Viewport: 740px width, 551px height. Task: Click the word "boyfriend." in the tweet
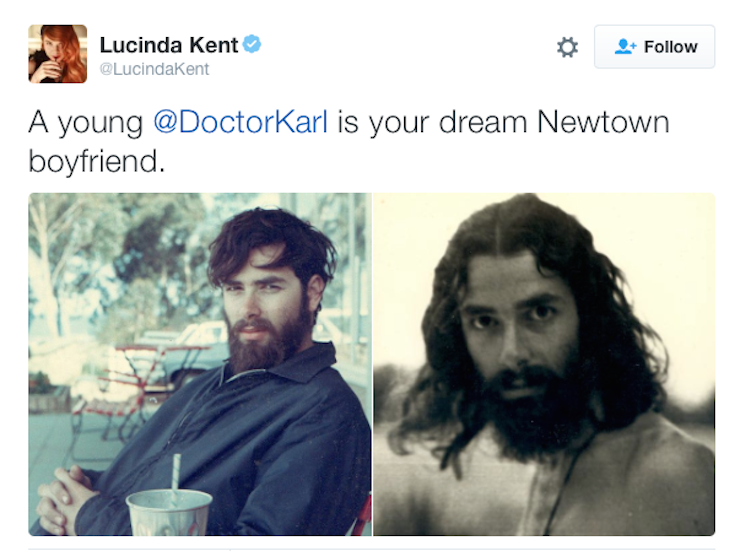(x=96, y=162)
